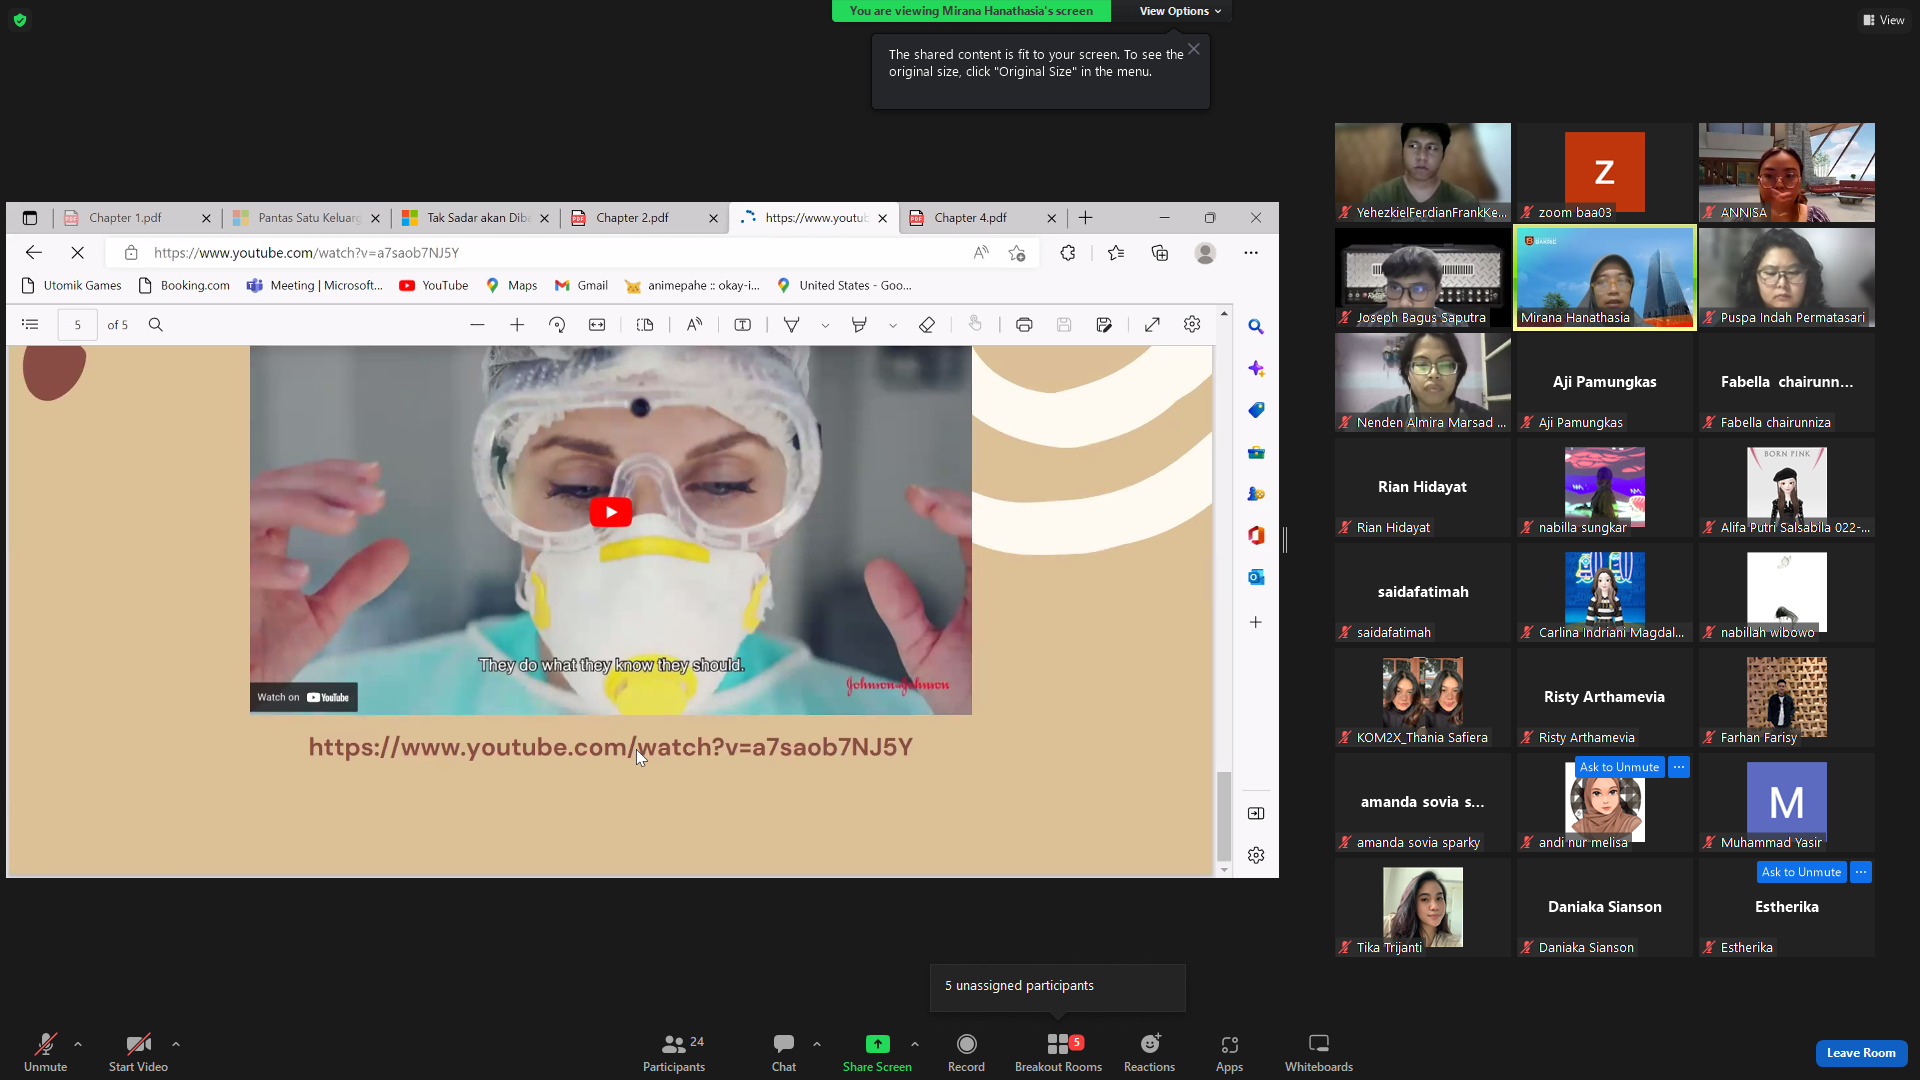1920x1080 pixels.
Task: Expand audio options arrow beside Unmute
Action: click(x=78, y=1044)
